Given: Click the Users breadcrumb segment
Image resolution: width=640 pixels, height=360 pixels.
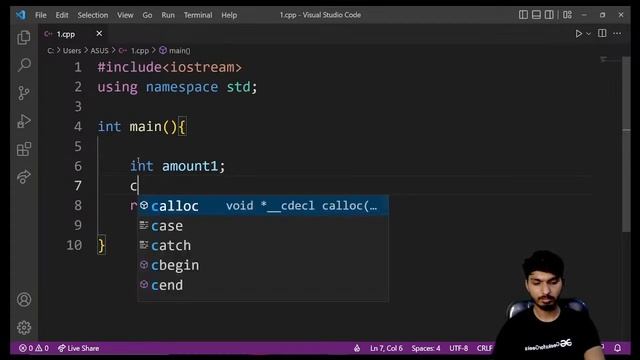Looking at the screenshot, I should pos(72,51).
